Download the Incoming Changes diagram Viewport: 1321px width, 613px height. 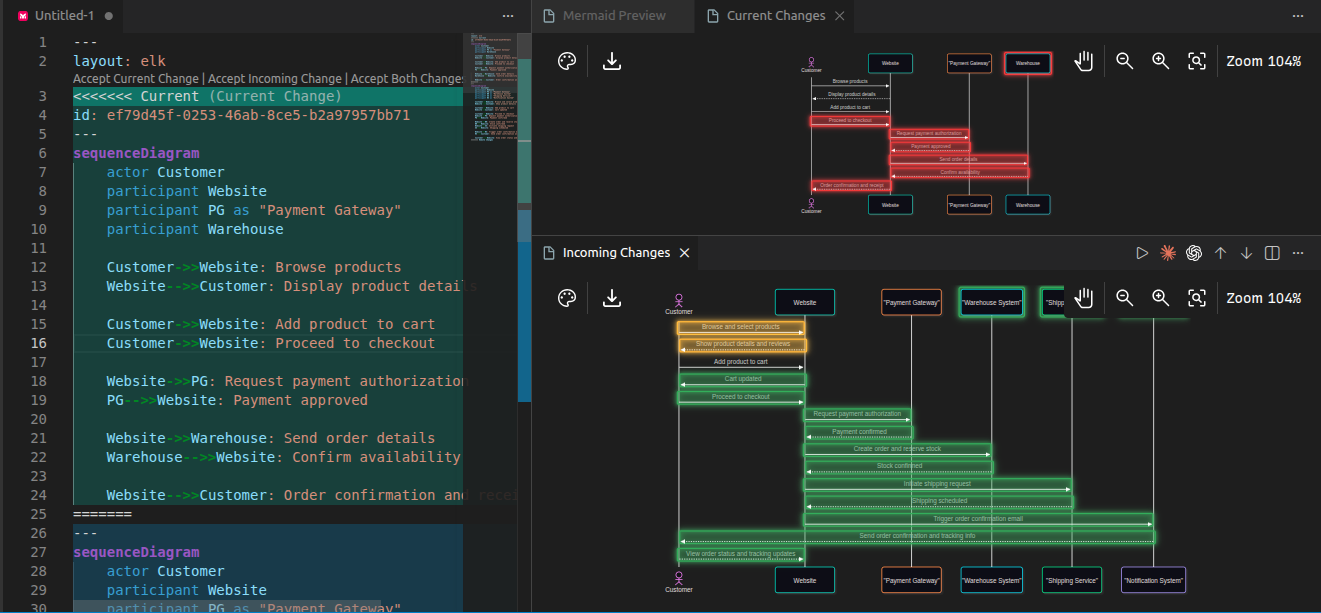(x=611, y=298)
